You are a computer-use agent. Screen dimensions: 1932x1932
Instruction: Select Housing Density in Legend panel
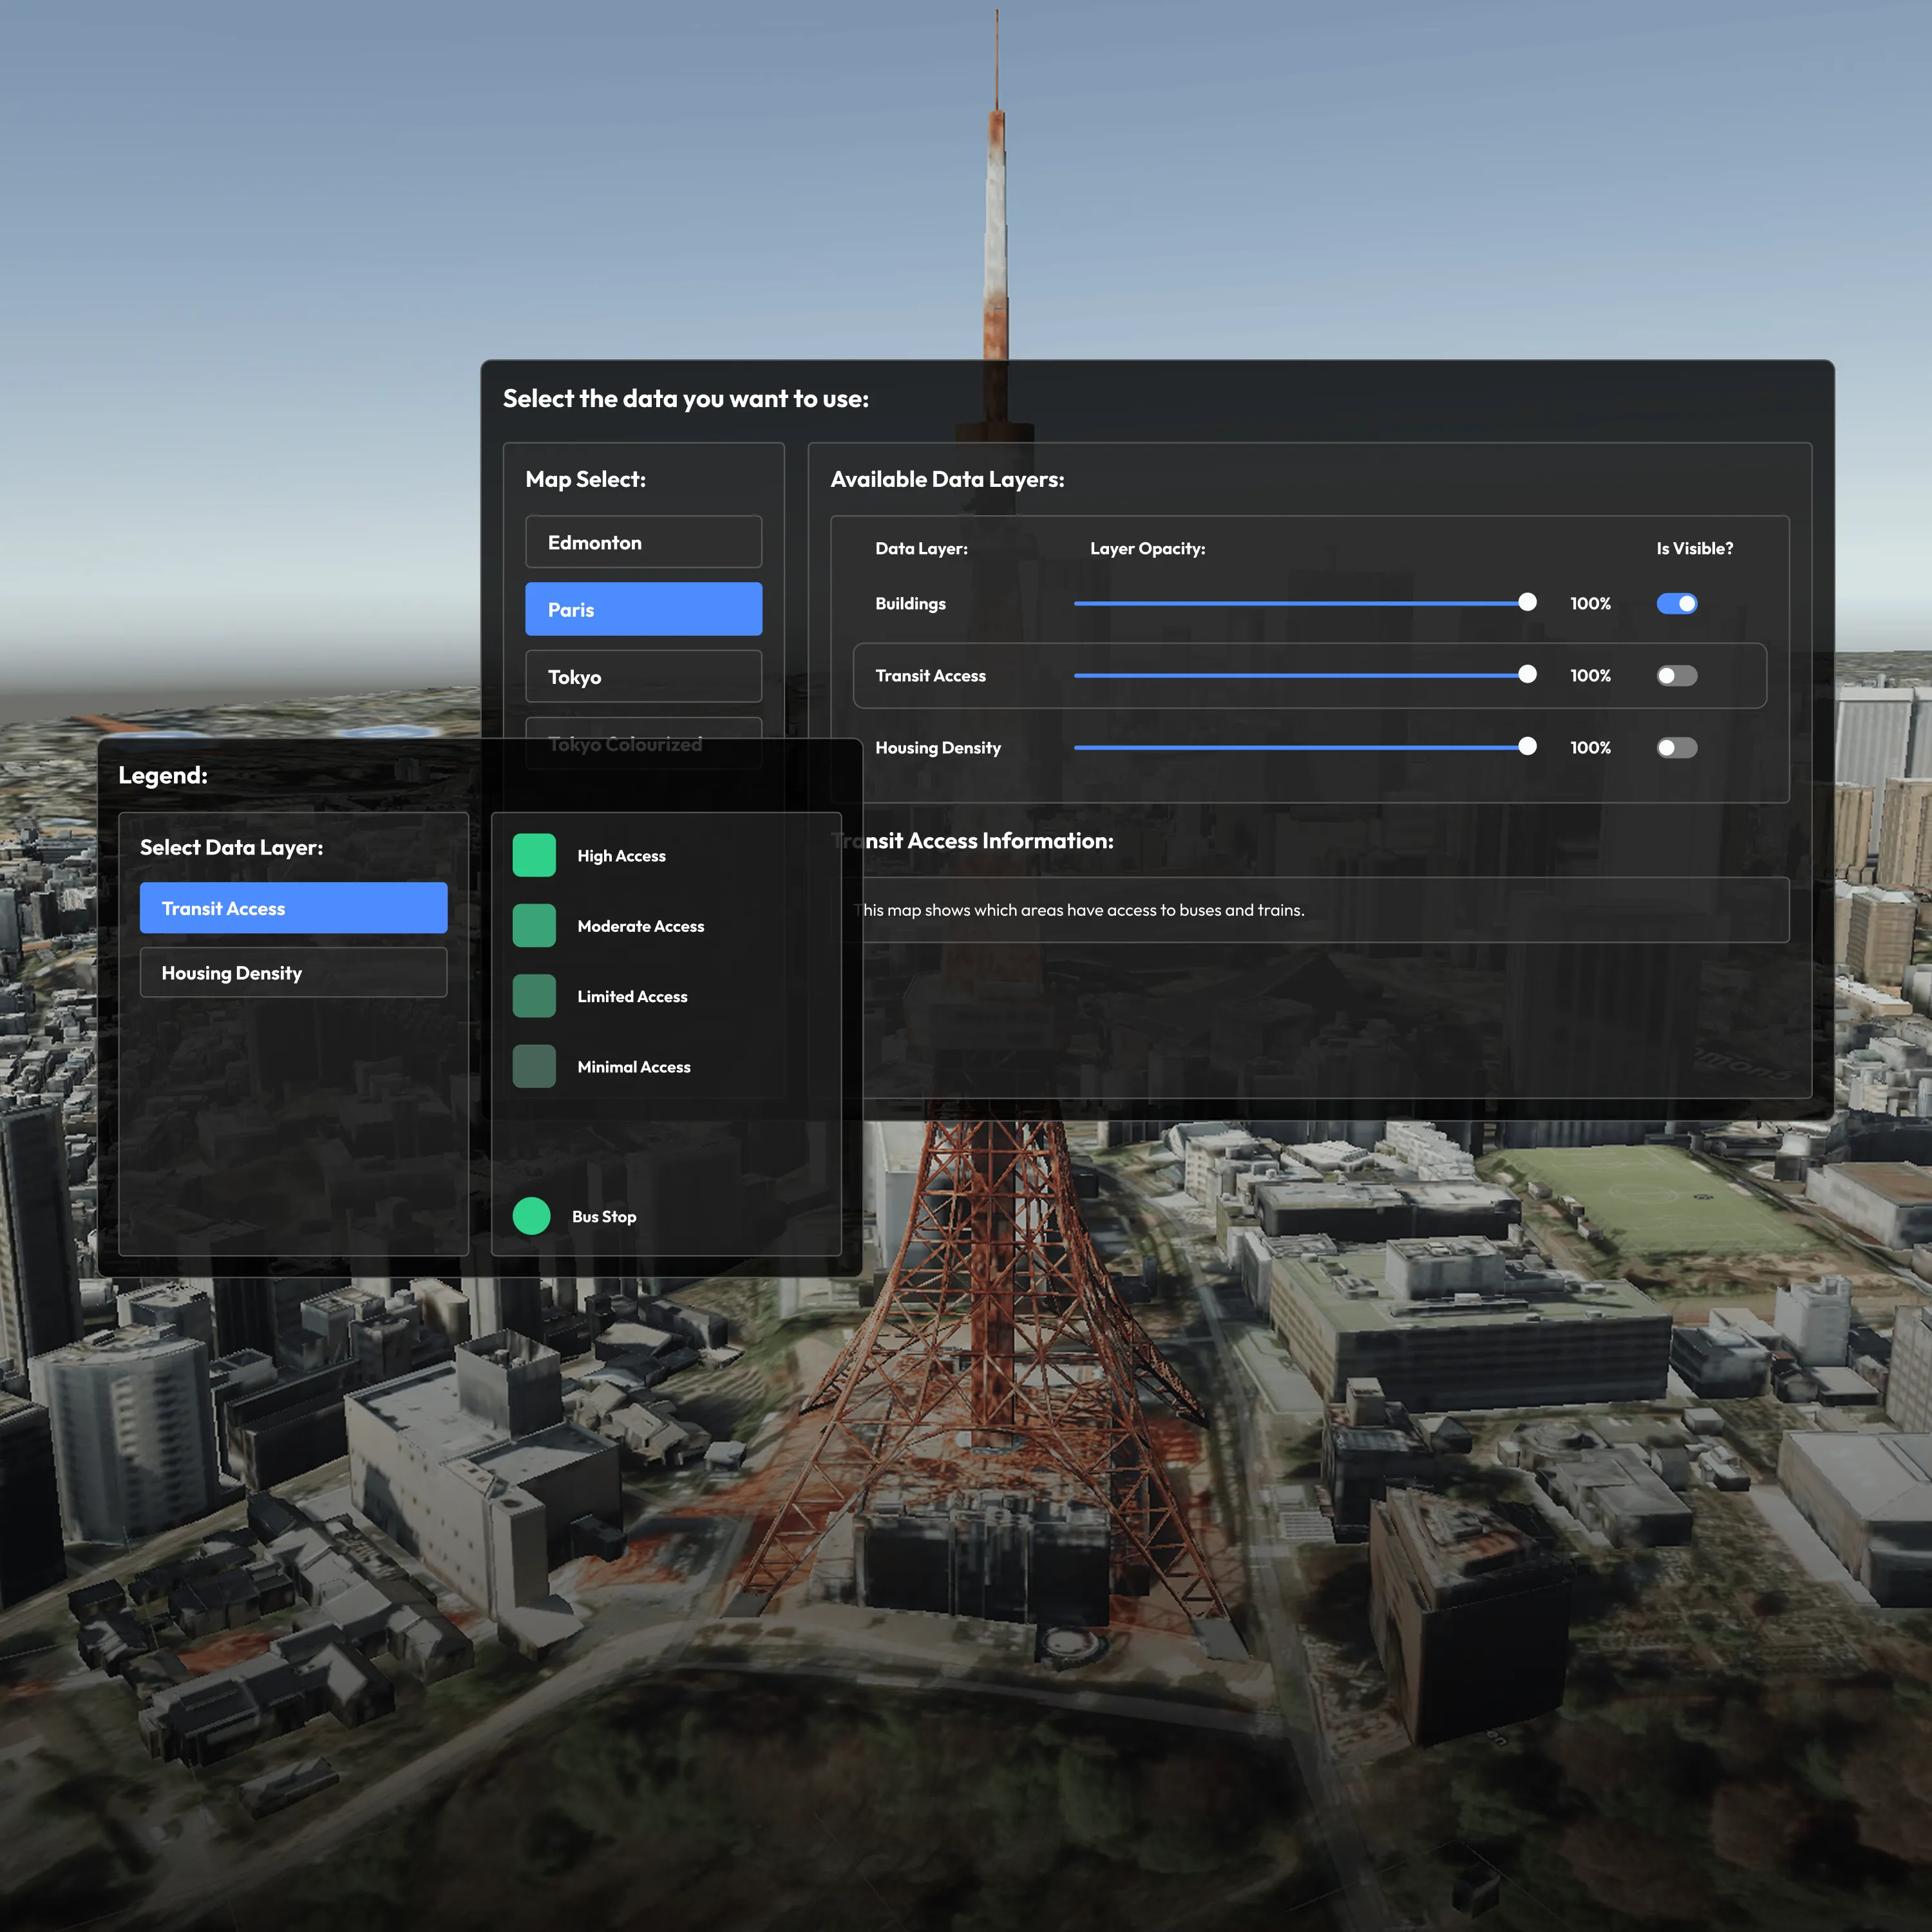coord(293,973)
